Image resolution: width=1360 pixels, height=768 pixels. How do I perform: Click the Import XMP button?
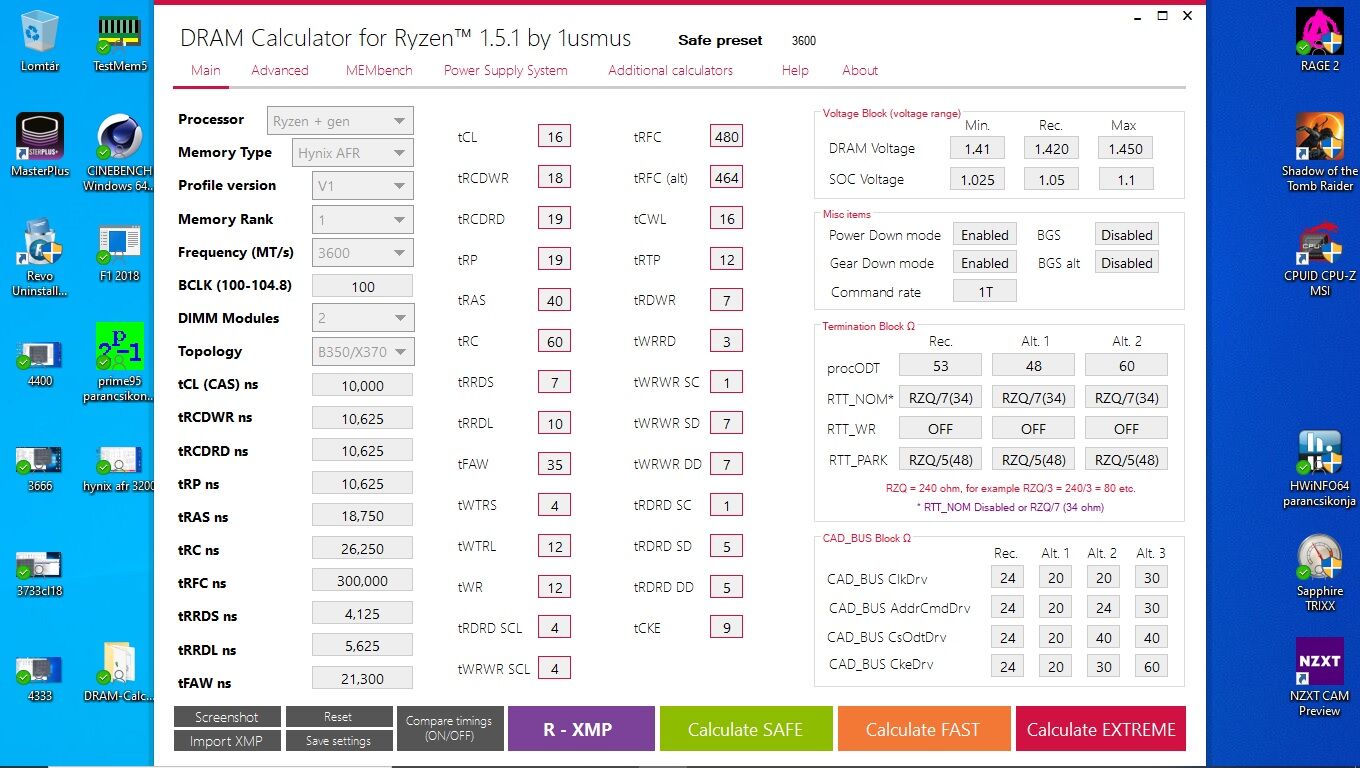click(227, 741)
